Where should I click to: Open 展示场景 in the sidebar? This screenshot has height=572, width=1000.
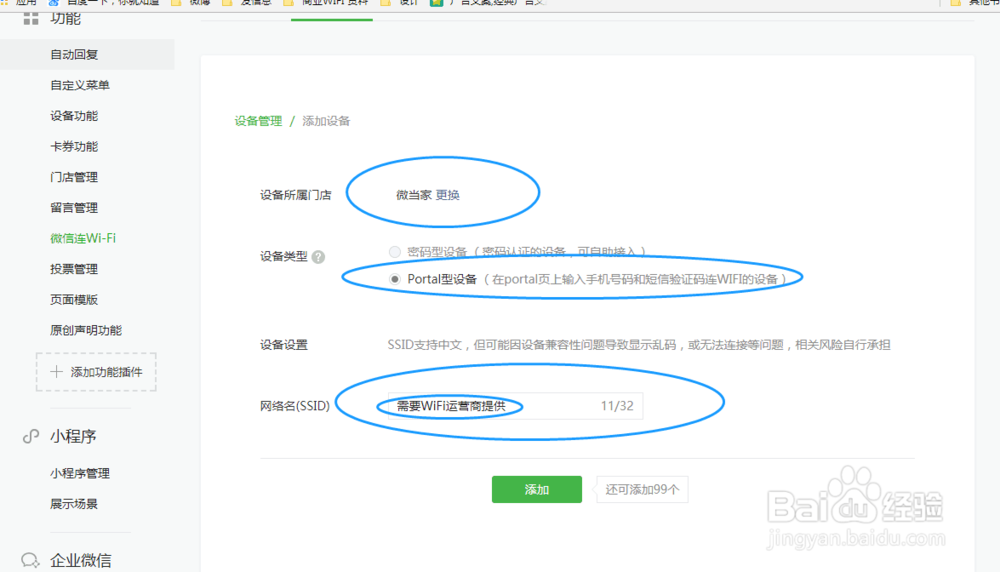coord(74,504)
